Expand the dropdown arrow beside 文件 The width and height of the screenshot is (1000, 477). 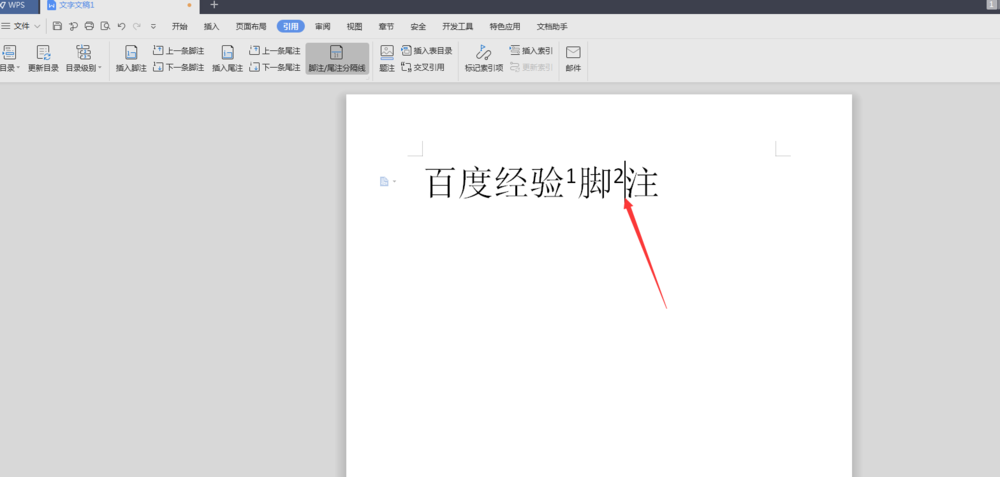pyautogui.click(x=37, y=27)
